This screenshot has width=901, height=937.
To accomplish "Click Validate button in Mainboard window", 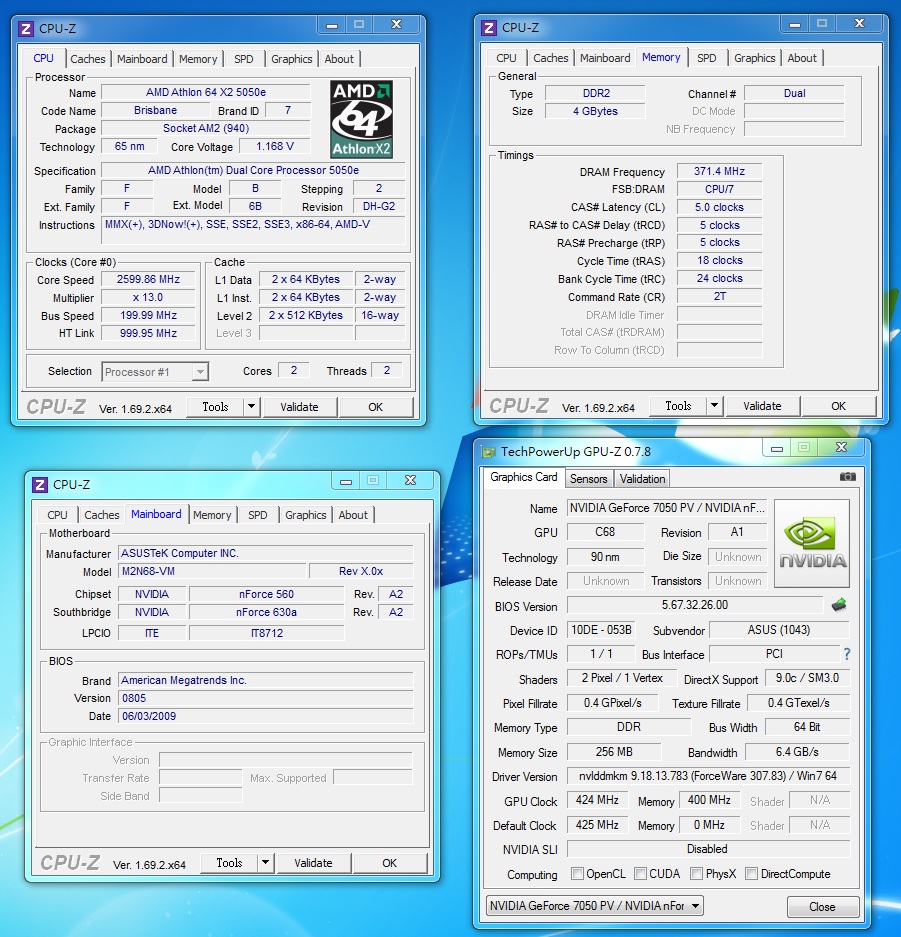I will coord(313,863).
